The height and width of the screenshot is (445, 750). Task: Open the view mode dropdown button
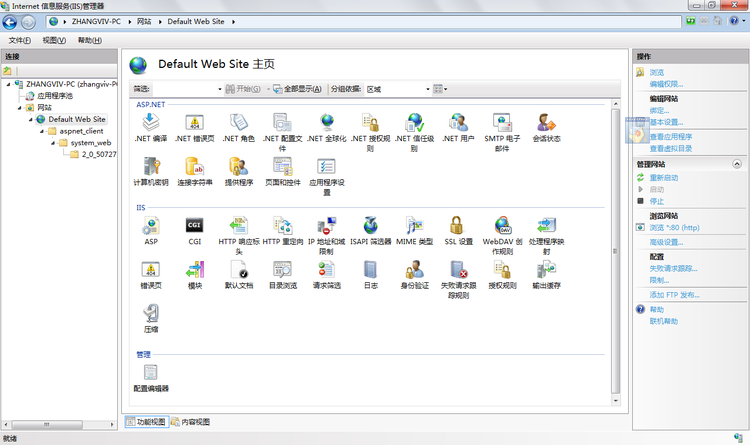pyautogui.click(x=440, y=89)
